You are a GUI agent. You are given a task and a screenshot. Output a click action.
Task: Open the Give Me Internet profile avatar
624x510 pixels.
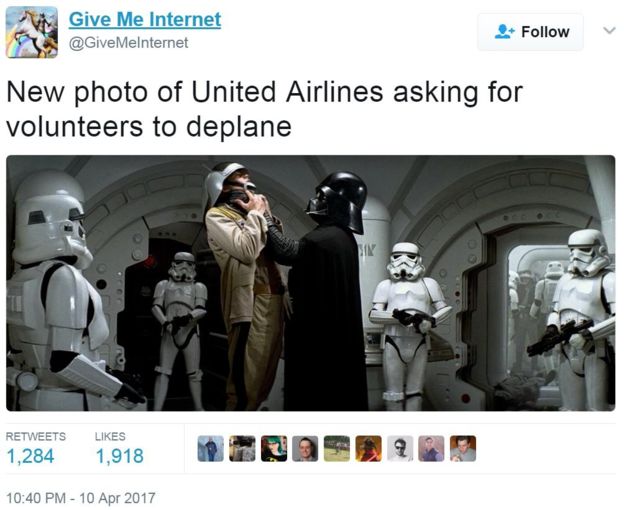click(x=32, y=32)
